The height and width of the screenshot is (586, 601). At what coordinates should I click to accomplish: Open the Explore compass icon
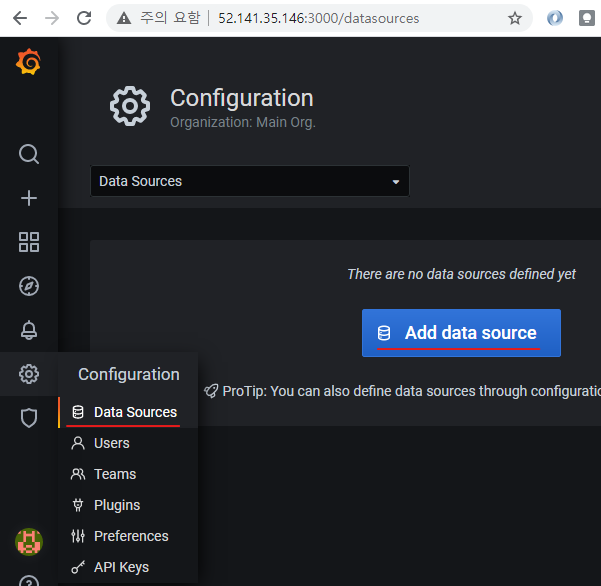pos(29,286)
